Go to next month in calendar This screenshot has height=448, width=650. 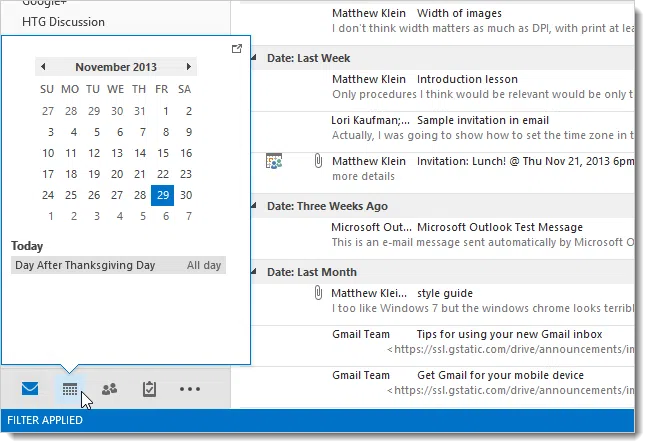click(190, 67)
